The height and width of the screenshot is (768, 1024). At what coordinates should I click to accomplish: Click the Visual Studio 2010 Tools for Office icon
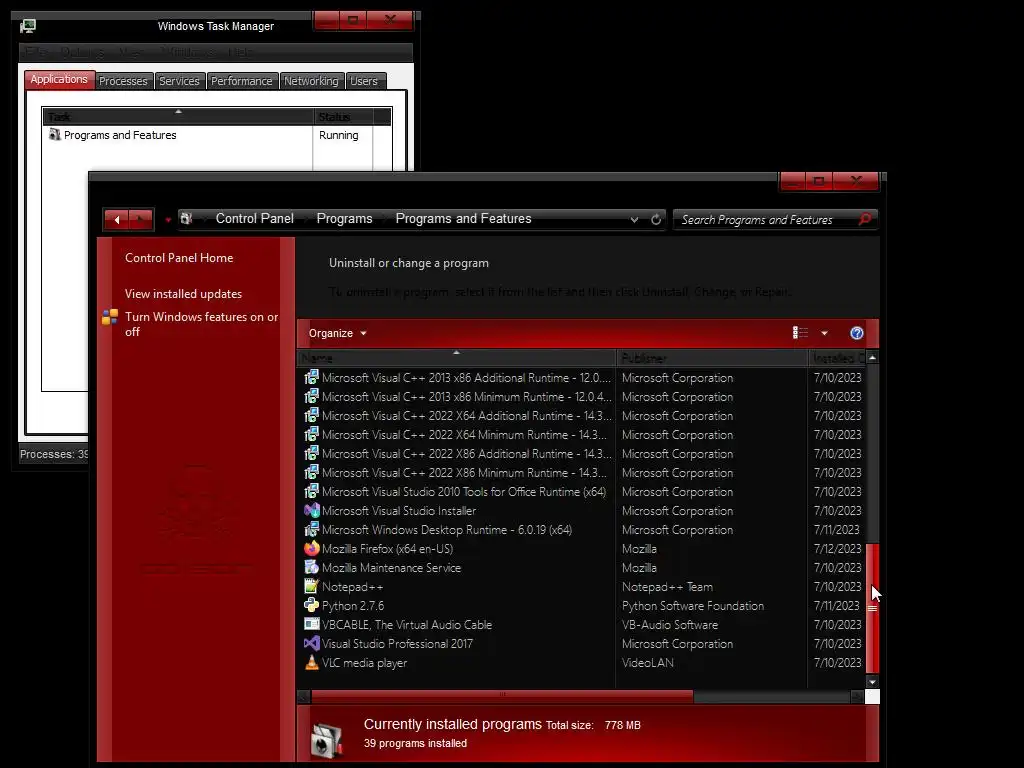(312, 492)
